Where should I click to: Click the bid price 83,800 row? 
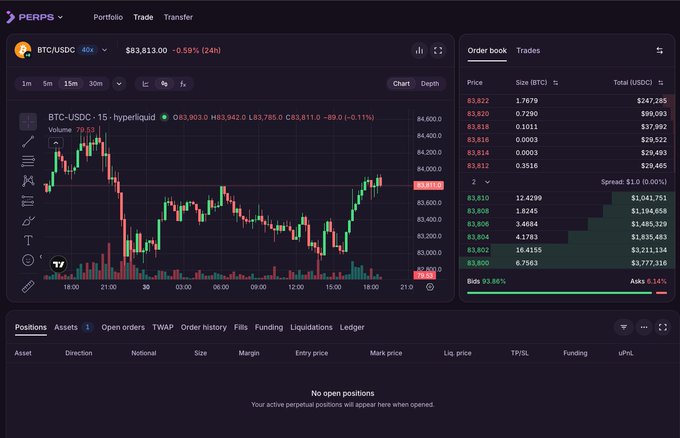click(567, 263)
